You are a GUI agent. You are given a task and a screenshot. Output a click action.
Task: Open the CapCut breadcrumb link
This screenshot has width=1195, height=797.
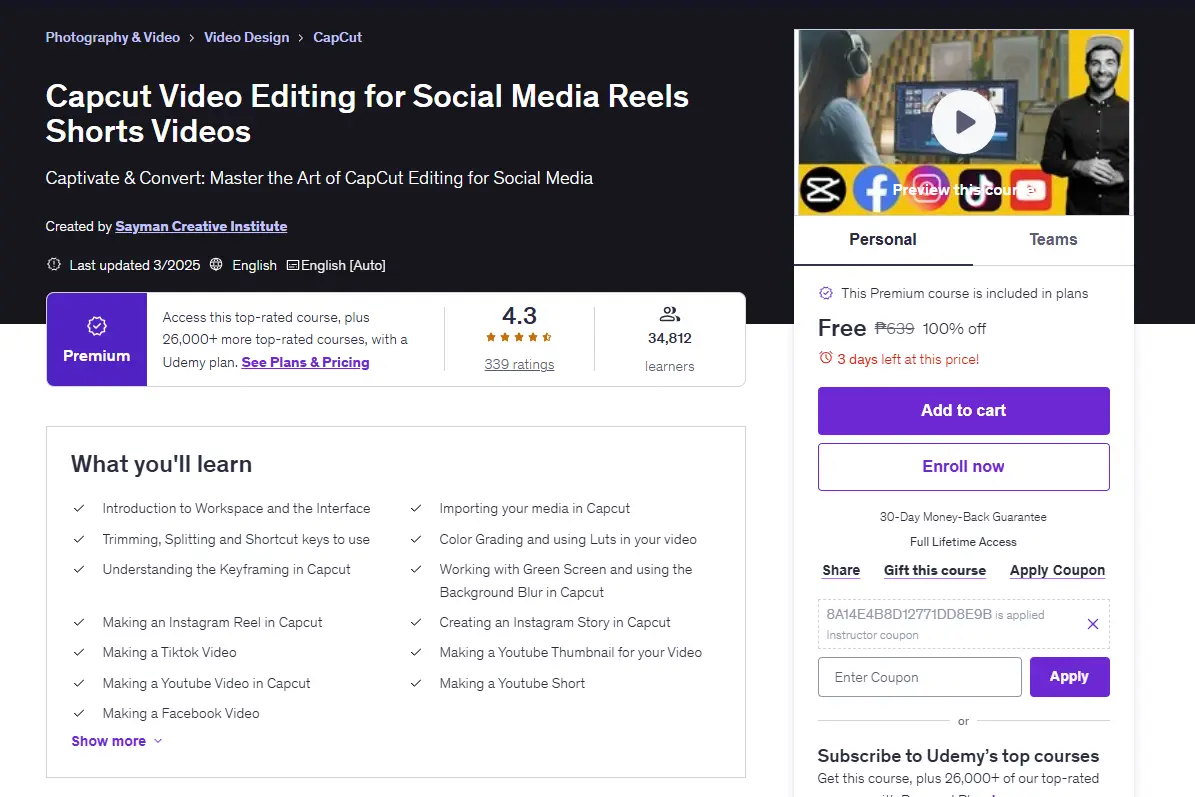tap(338, 37)
